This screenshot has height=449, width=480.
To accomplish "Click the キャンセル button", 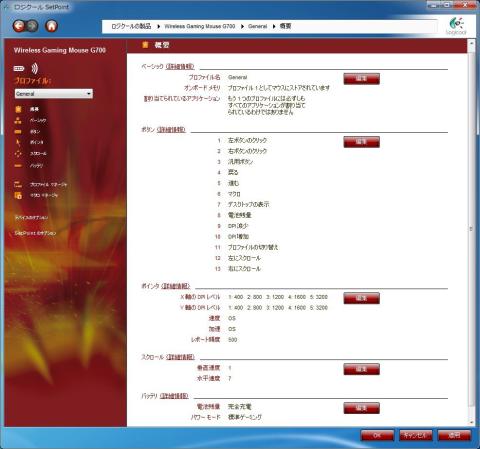I will point(416,435).
